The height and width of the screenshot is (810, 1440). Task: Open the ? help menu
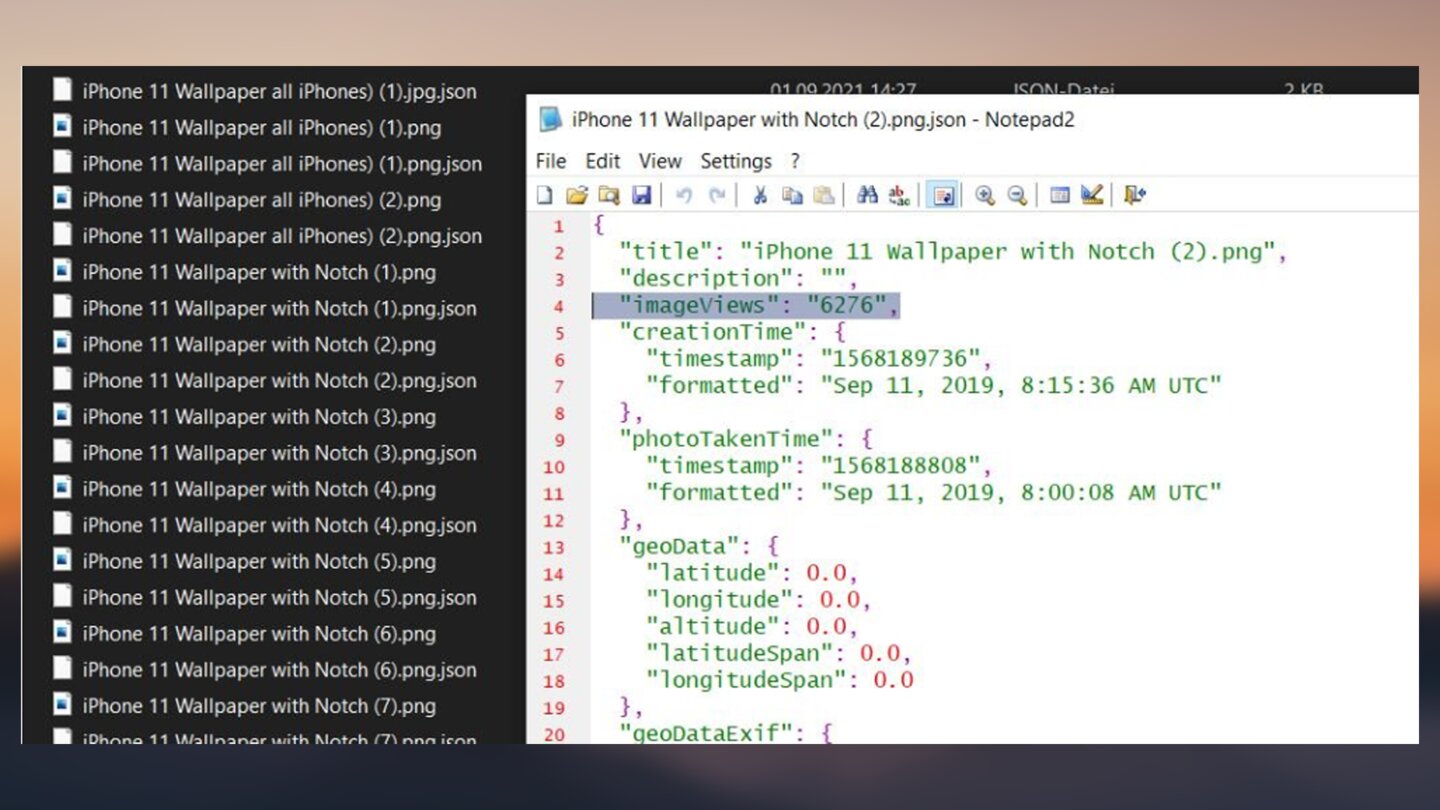[x=795, y=161]
